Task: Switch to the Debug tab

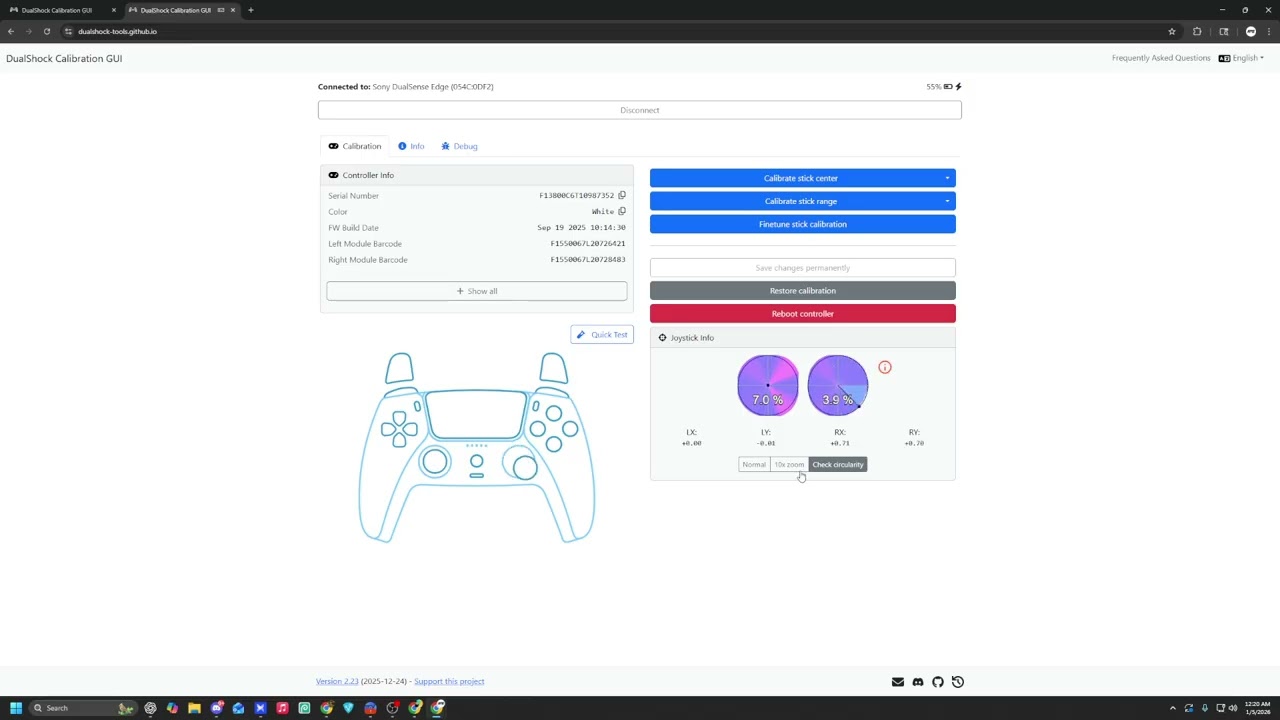Action: point(460,146)
